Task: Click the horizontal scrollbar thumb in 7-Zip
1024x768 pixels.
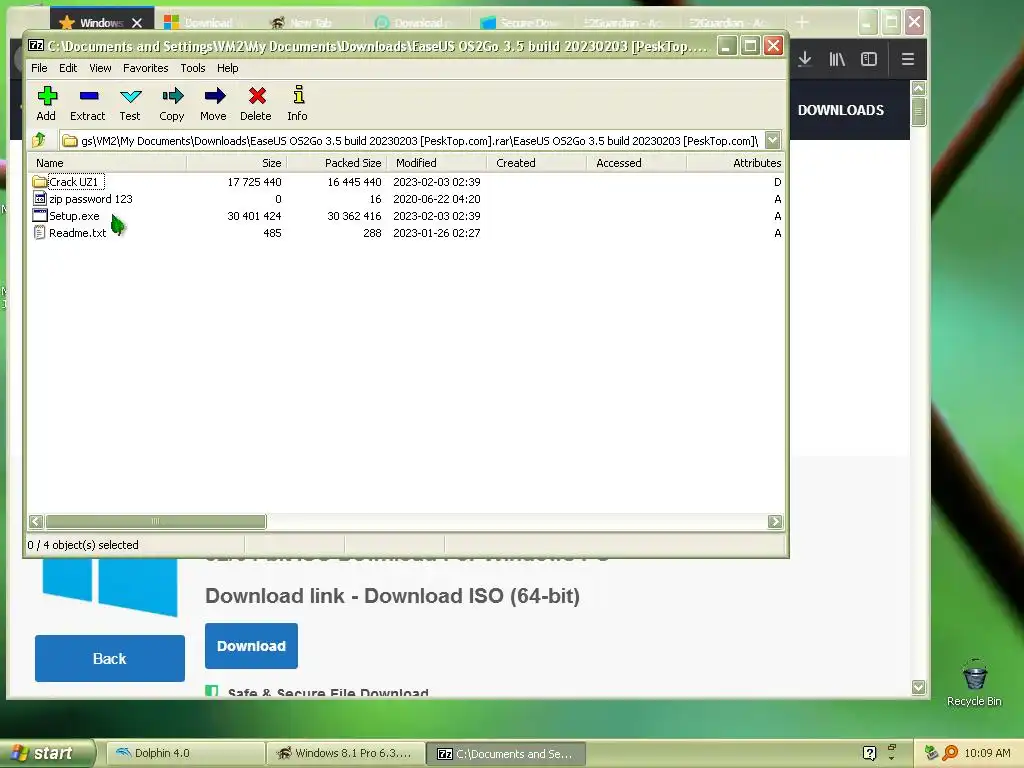Action: pyautogui.click(x=155, y=521)
